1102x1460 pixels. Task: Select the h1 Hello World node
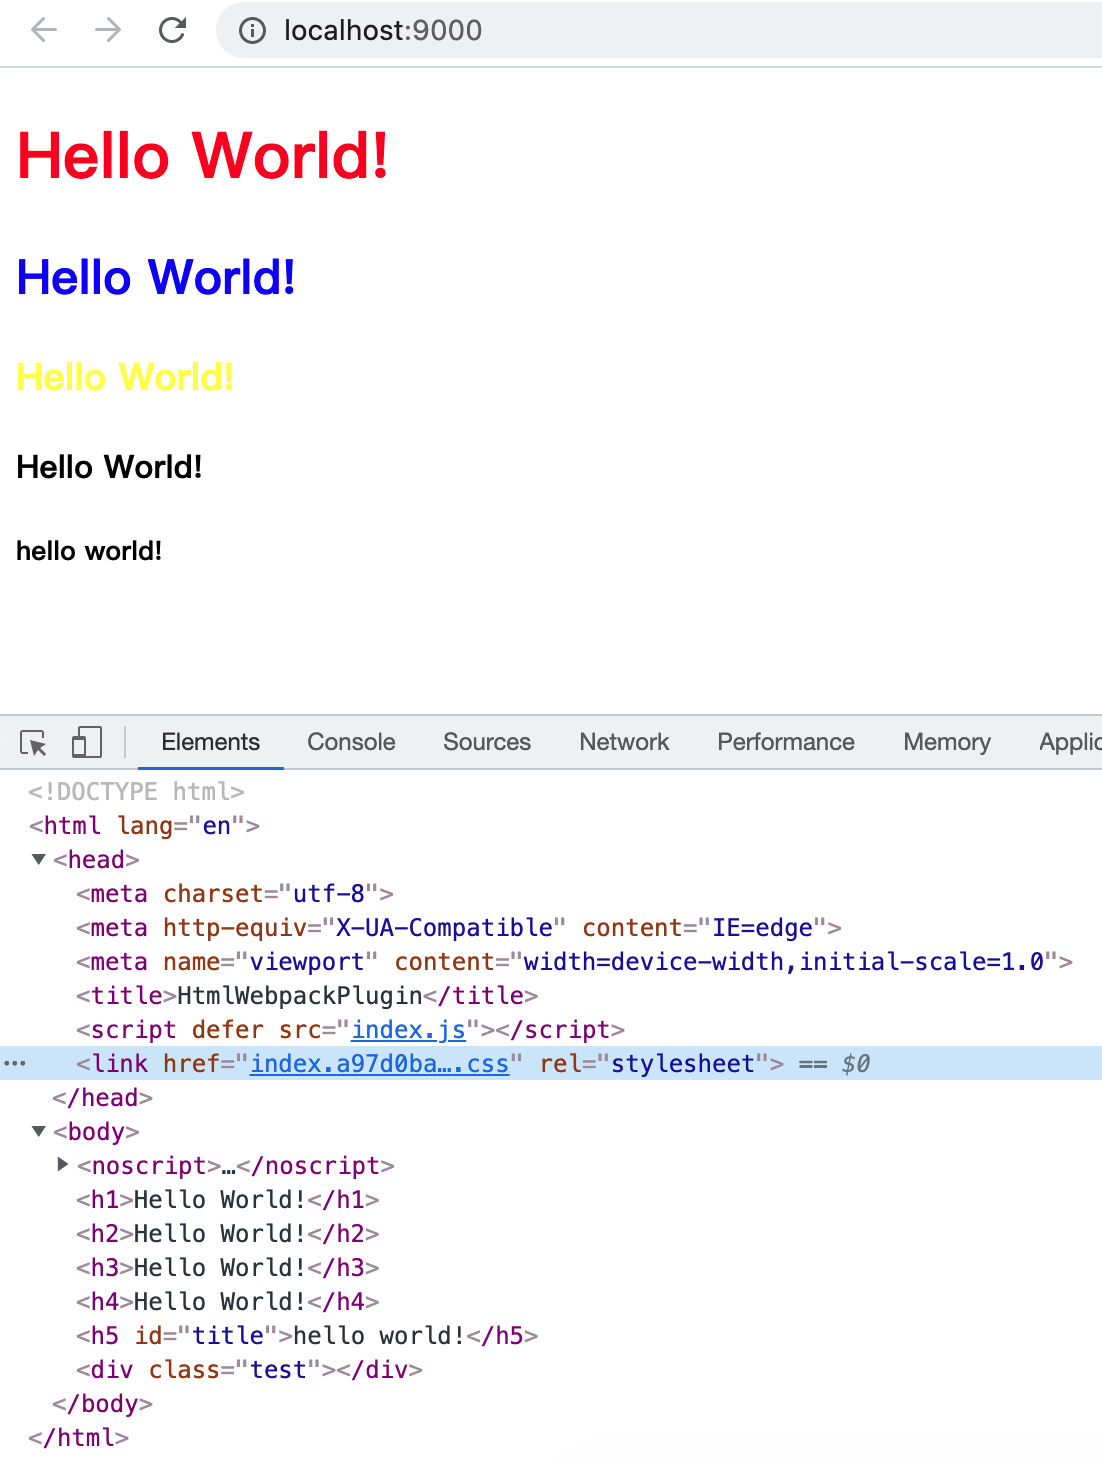coord(228,1199)
